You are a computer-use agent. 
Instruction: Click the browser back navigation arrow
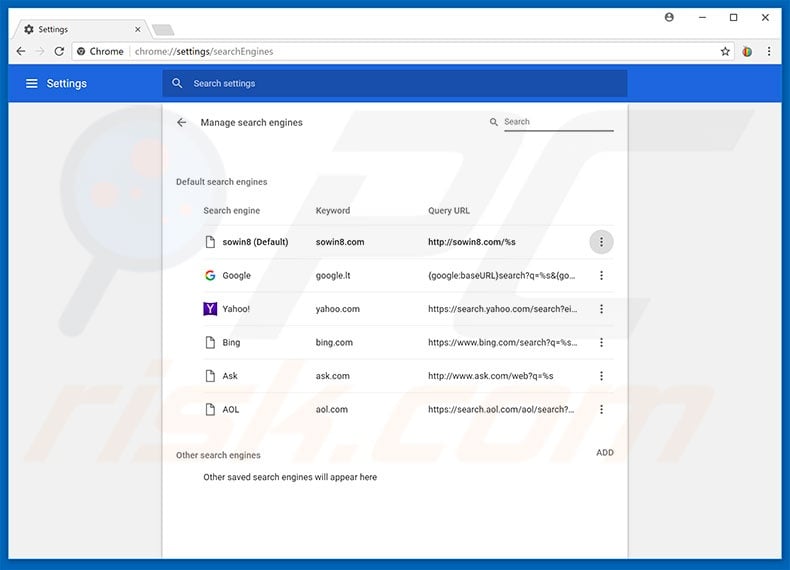tap(21, 51)
